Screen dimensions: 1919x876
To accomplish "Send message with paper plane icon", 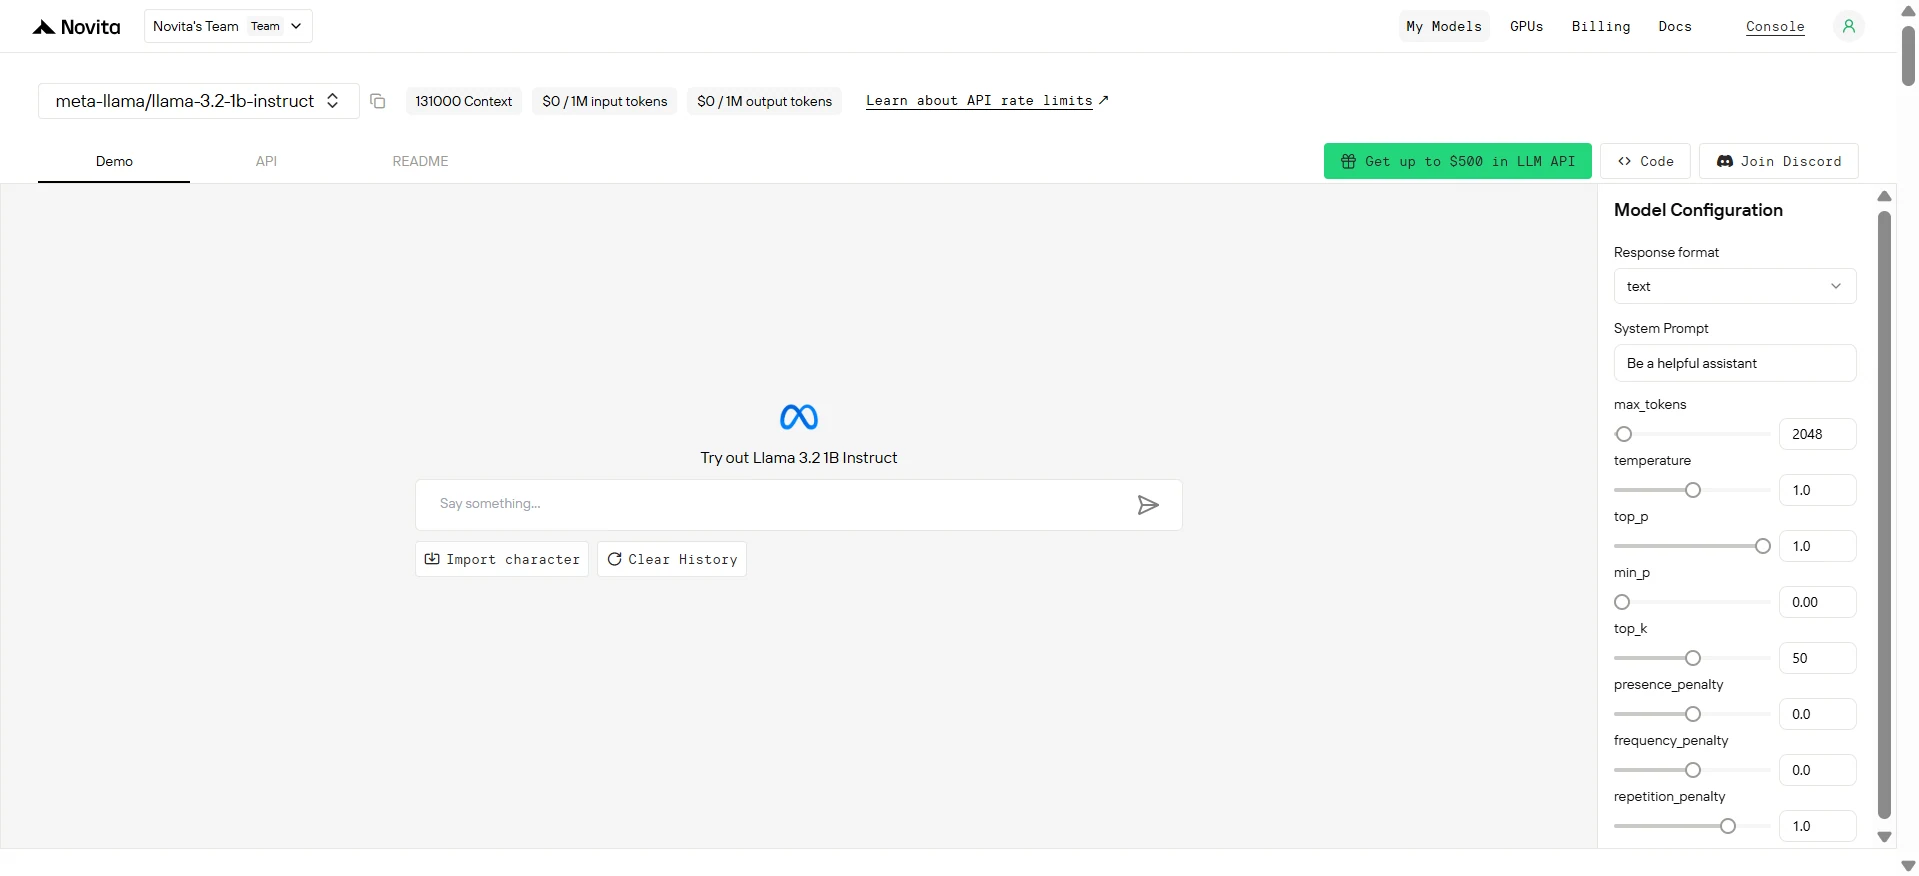I will [x=1148, y=505].
